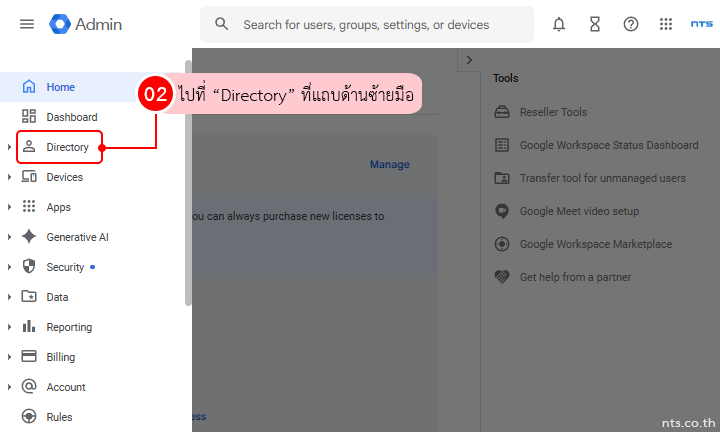Open Generative AI in the sidebar
The width and height of the screenshot is (720, 432).
click(77, 237)
